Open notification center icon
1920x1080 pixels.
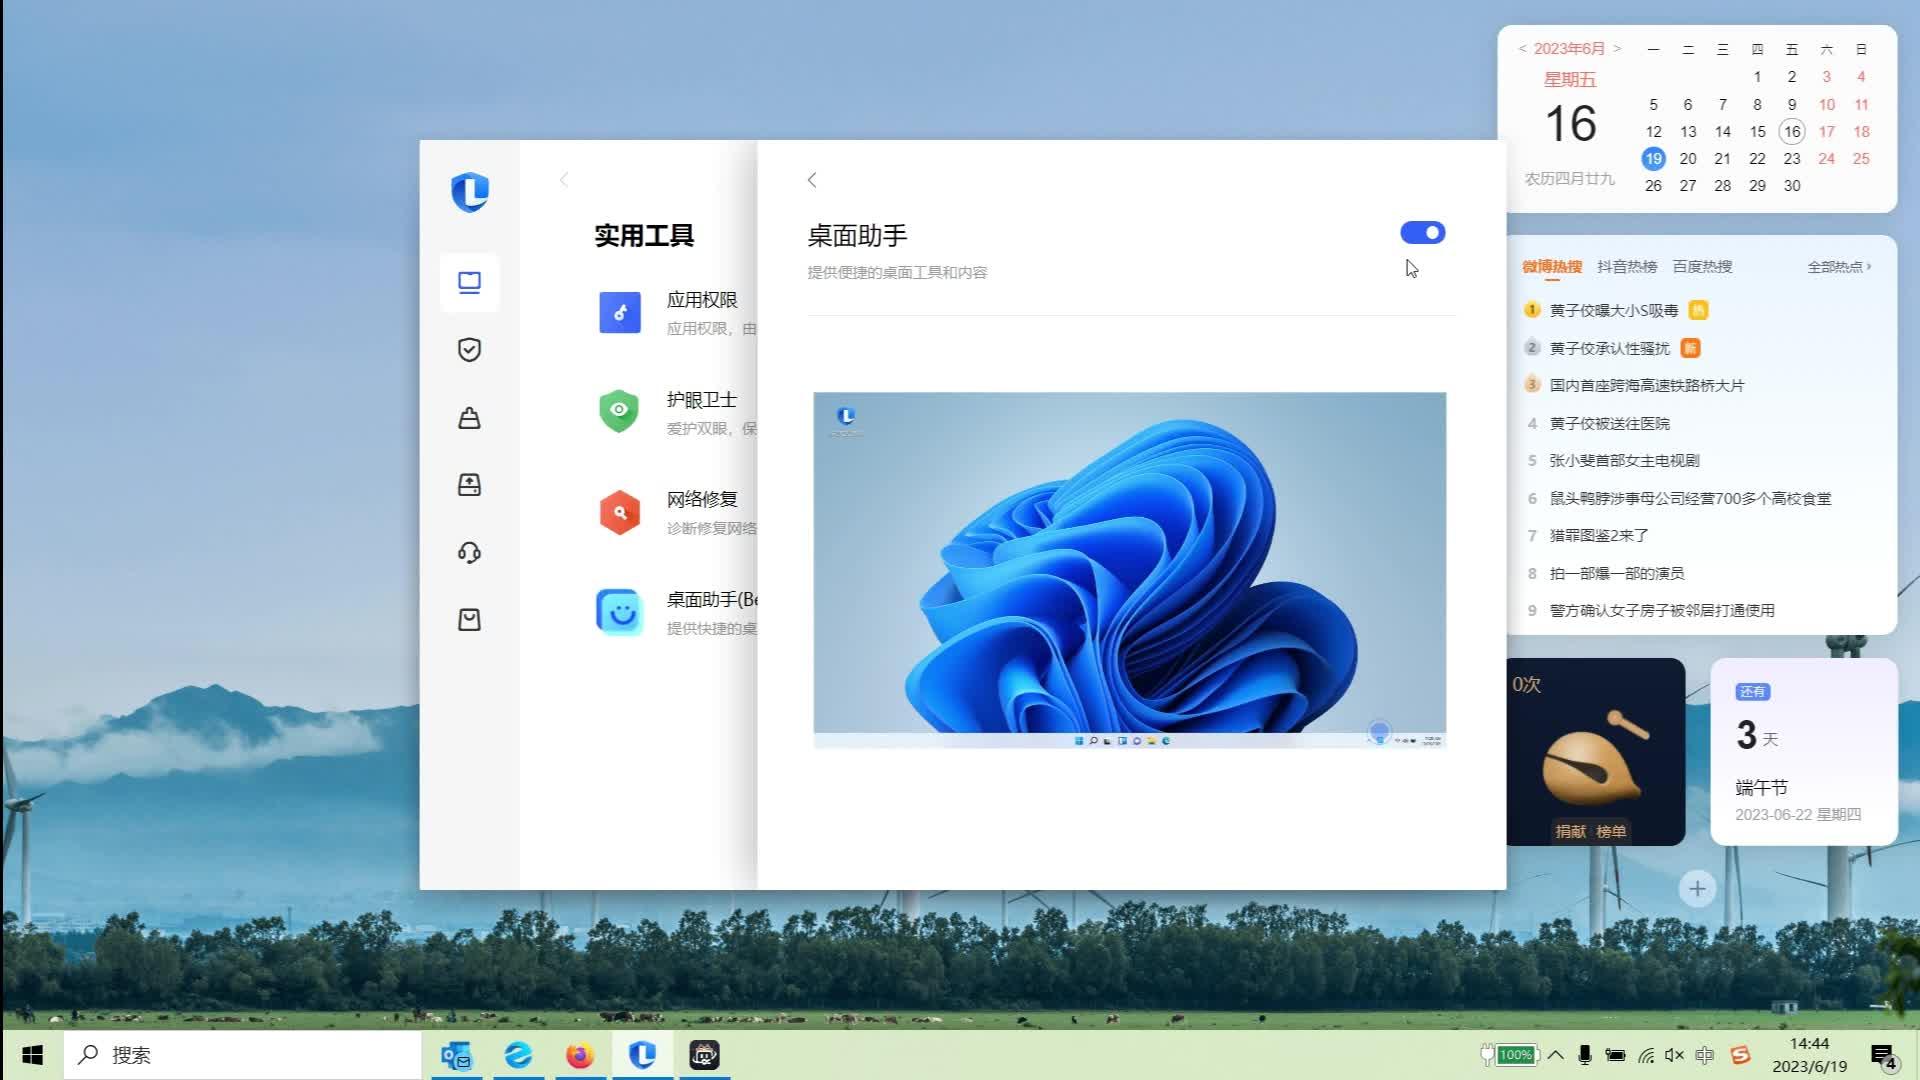(1884, 1056)
